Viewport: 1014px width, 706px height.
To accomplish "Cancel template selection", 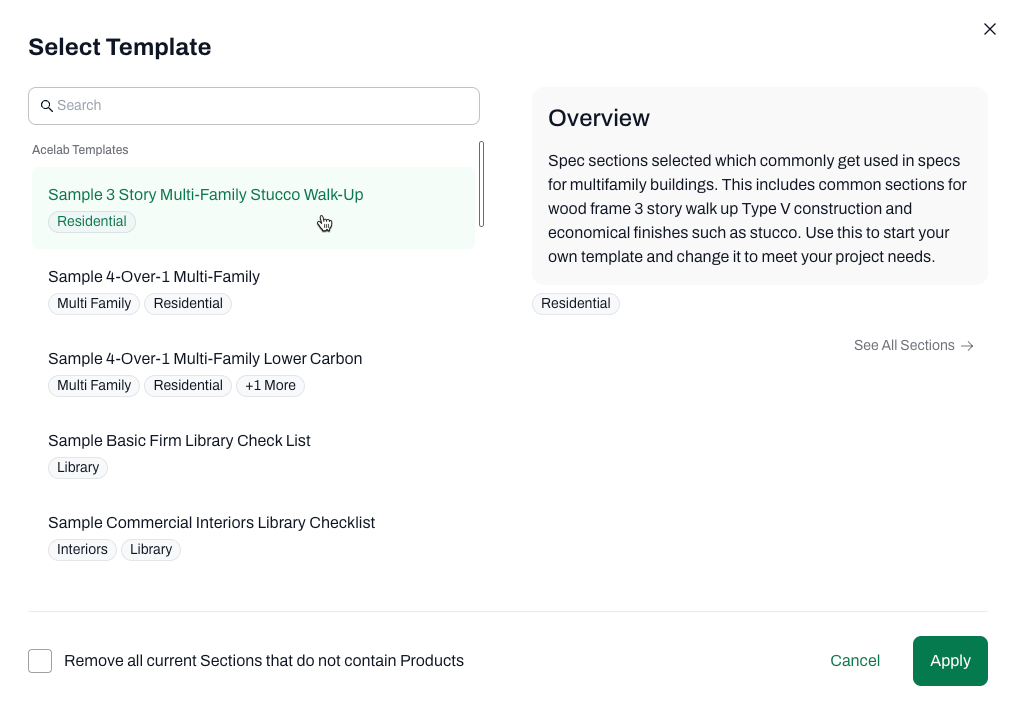I will click(x=855, y=661).
